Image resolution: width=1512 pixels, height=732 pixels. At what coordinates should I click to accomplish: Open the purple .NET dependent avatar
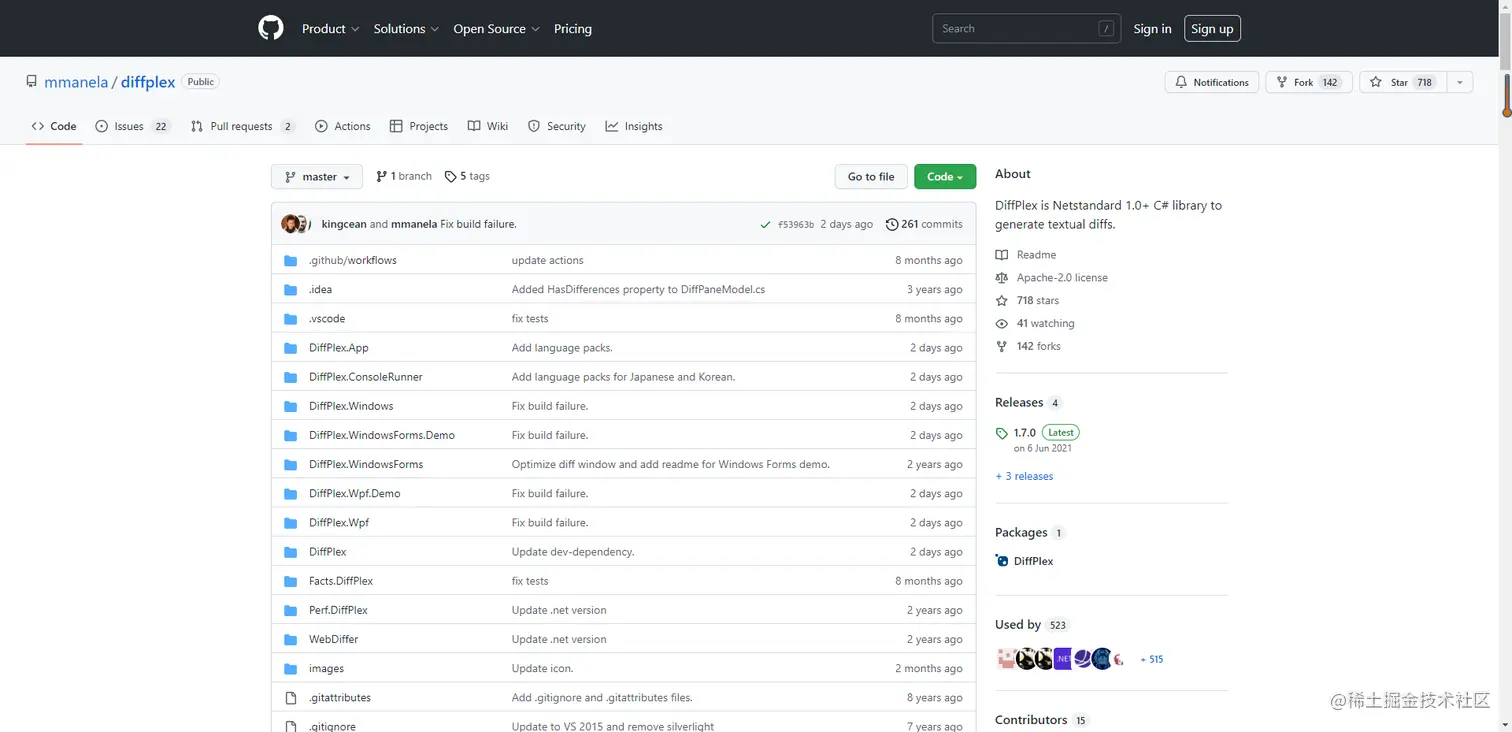(1063, 659)
